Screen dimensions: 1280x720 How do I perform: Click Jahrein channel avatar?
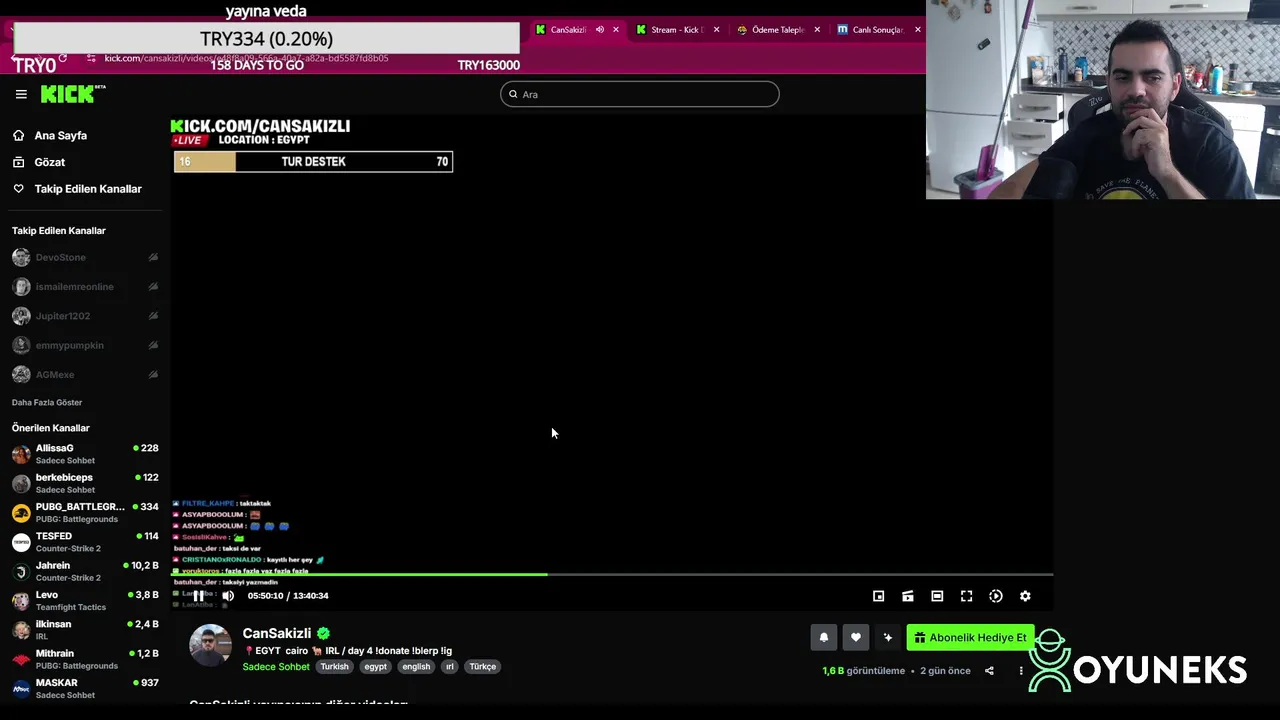point(21,571)
